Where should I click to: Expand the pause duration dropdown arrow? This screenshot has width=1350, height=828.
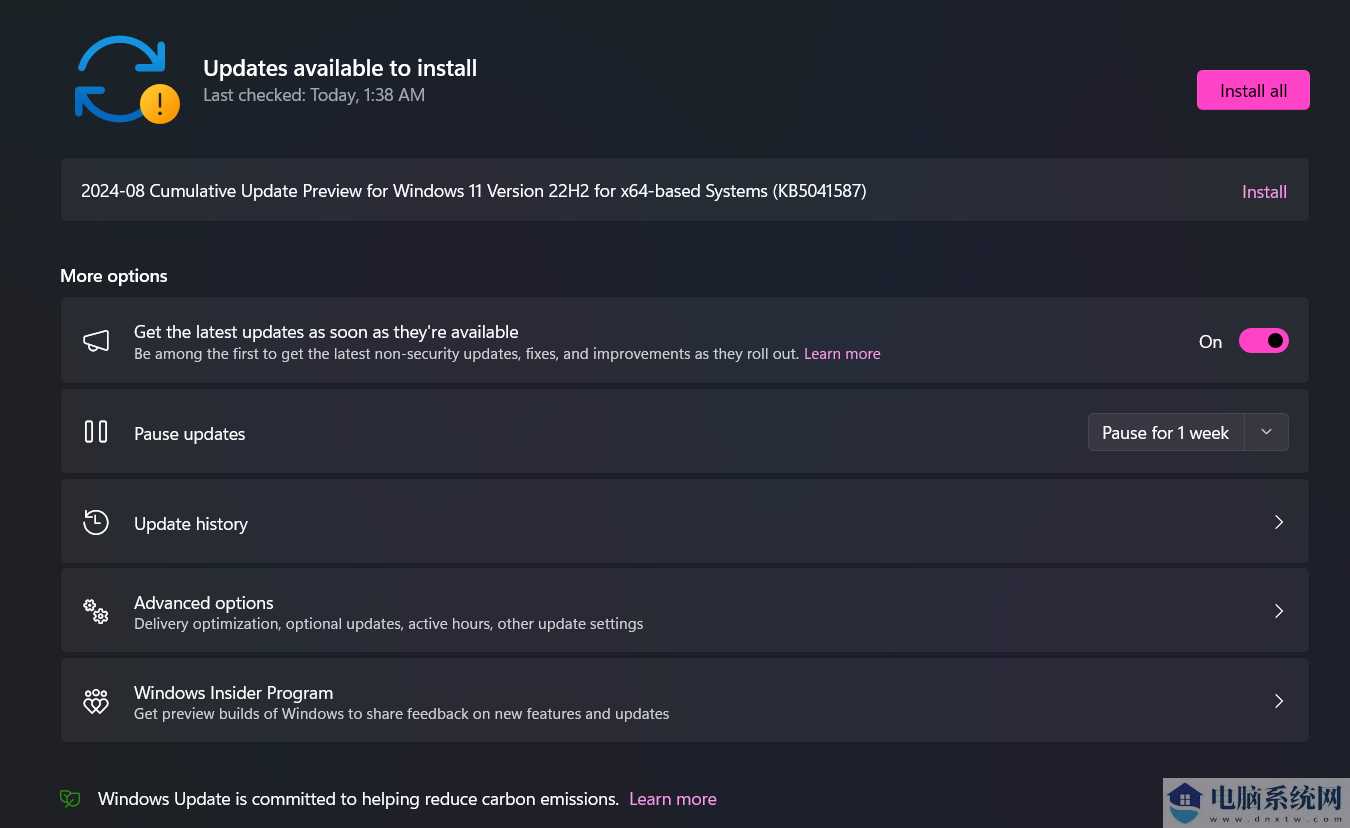click(1266, 433)
